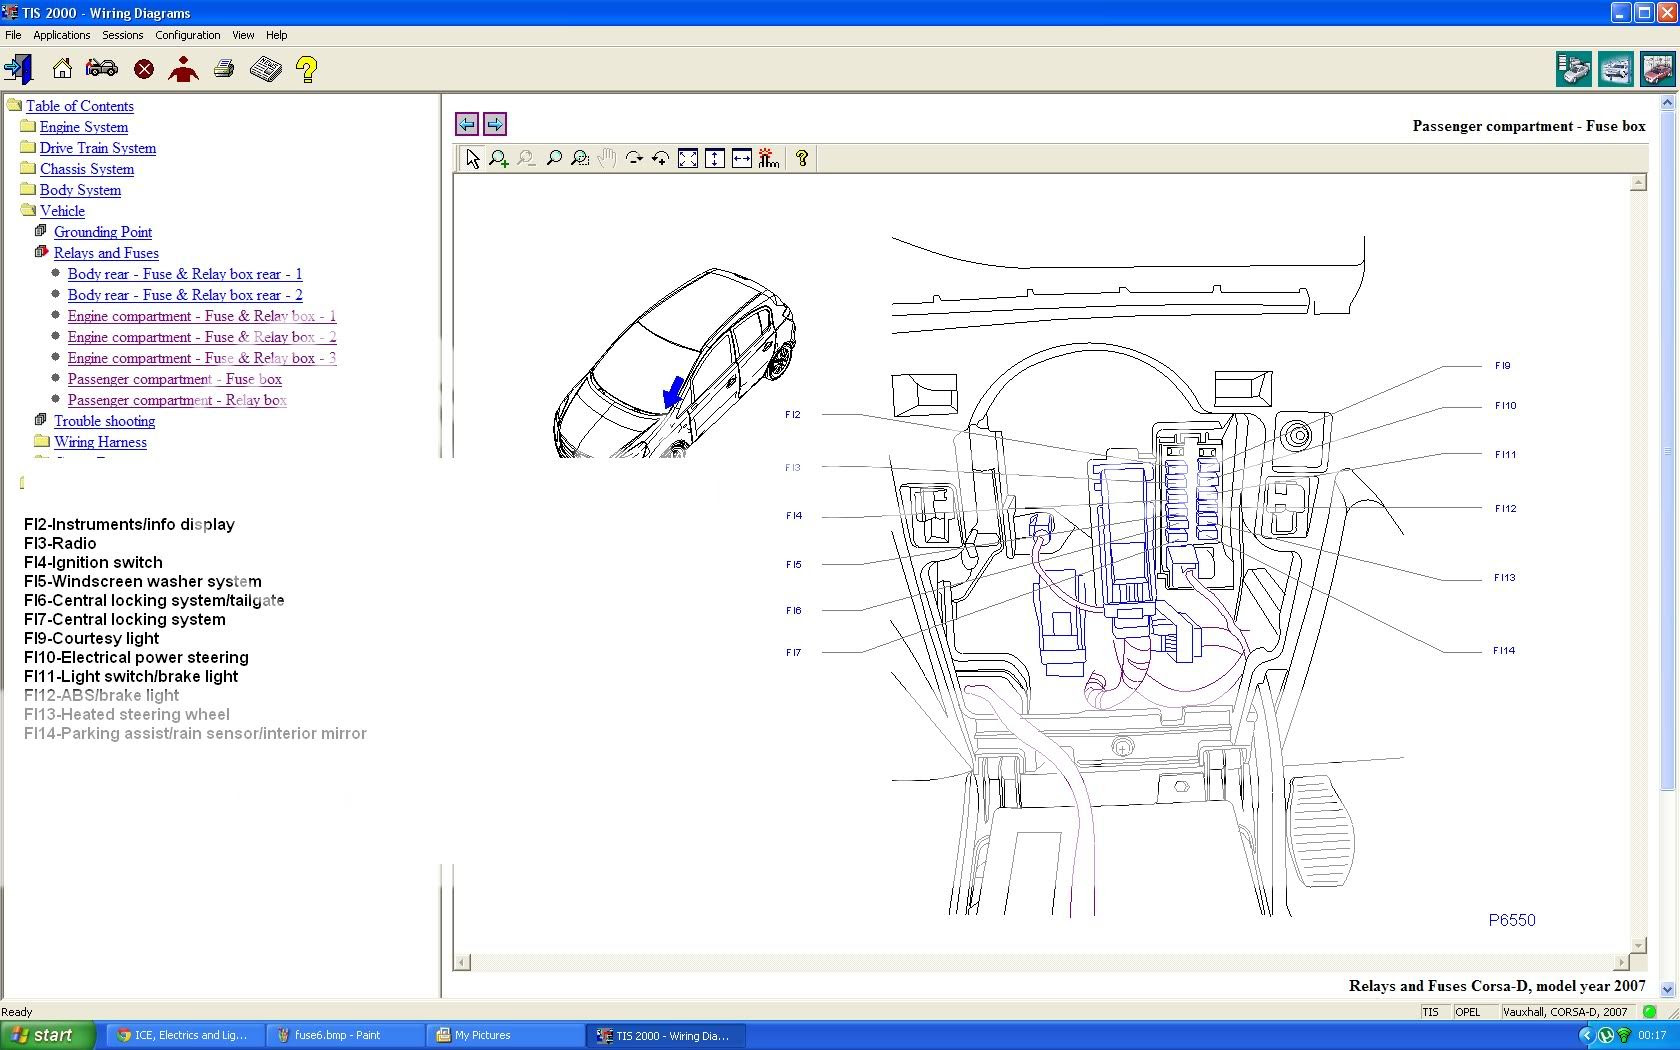Screen dimensions: 1680x1050
Task: Open the diagram toolbar help question mark
Action: coord(801,158)
